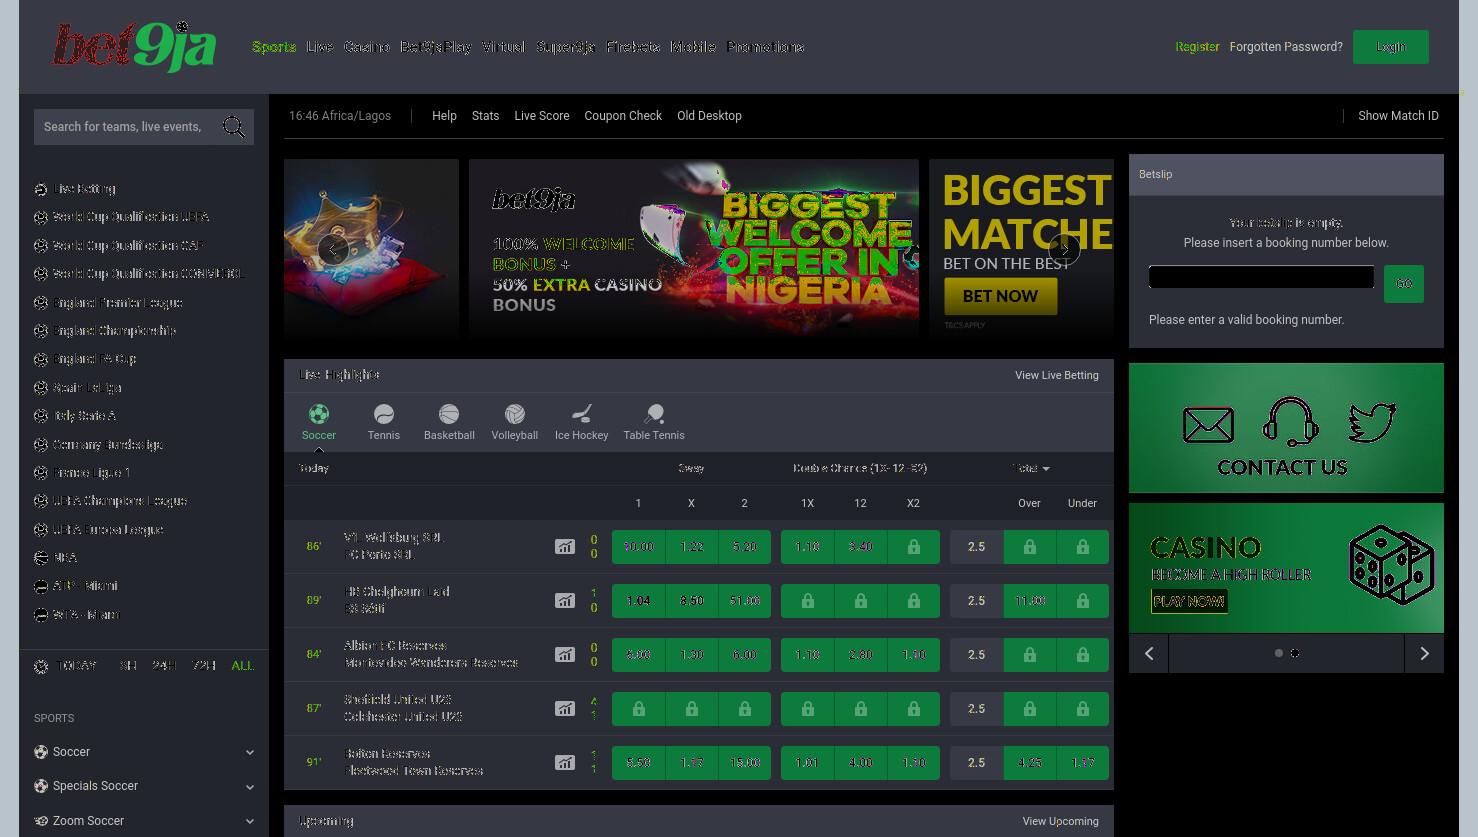Click the Register link
Screen dimensions: 1478x837
[1197, 47]
